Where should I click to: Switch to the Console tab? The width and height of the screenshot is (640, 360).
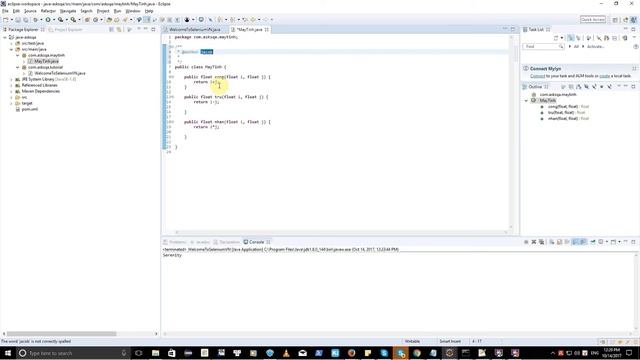click(256, 242)
